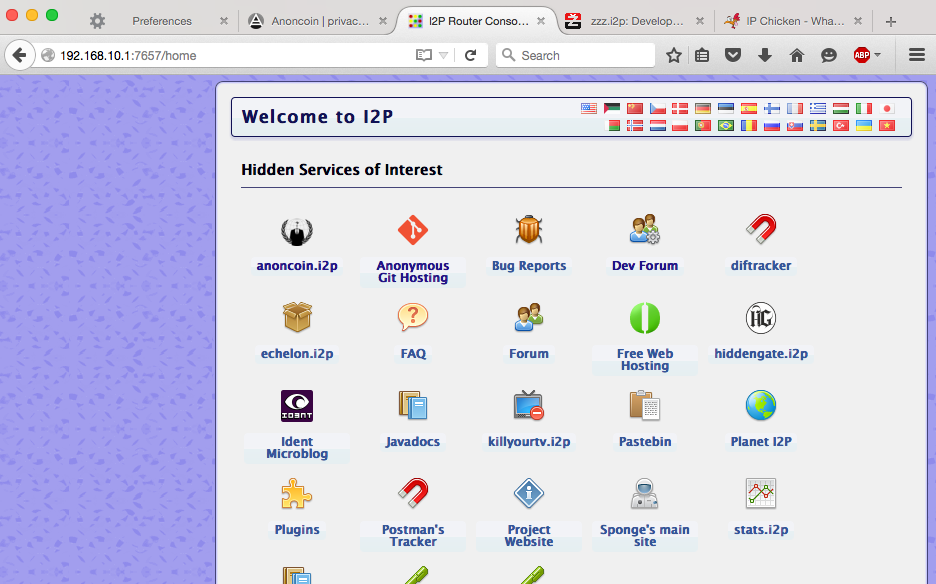Select the German flag language
The height and width of the screenshot is (584, 936).
point(703,108)
